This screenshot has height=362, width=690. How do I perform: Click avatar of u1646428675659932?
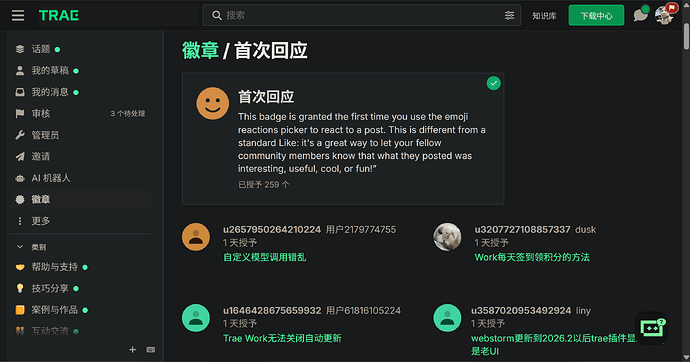pos(196,318)
